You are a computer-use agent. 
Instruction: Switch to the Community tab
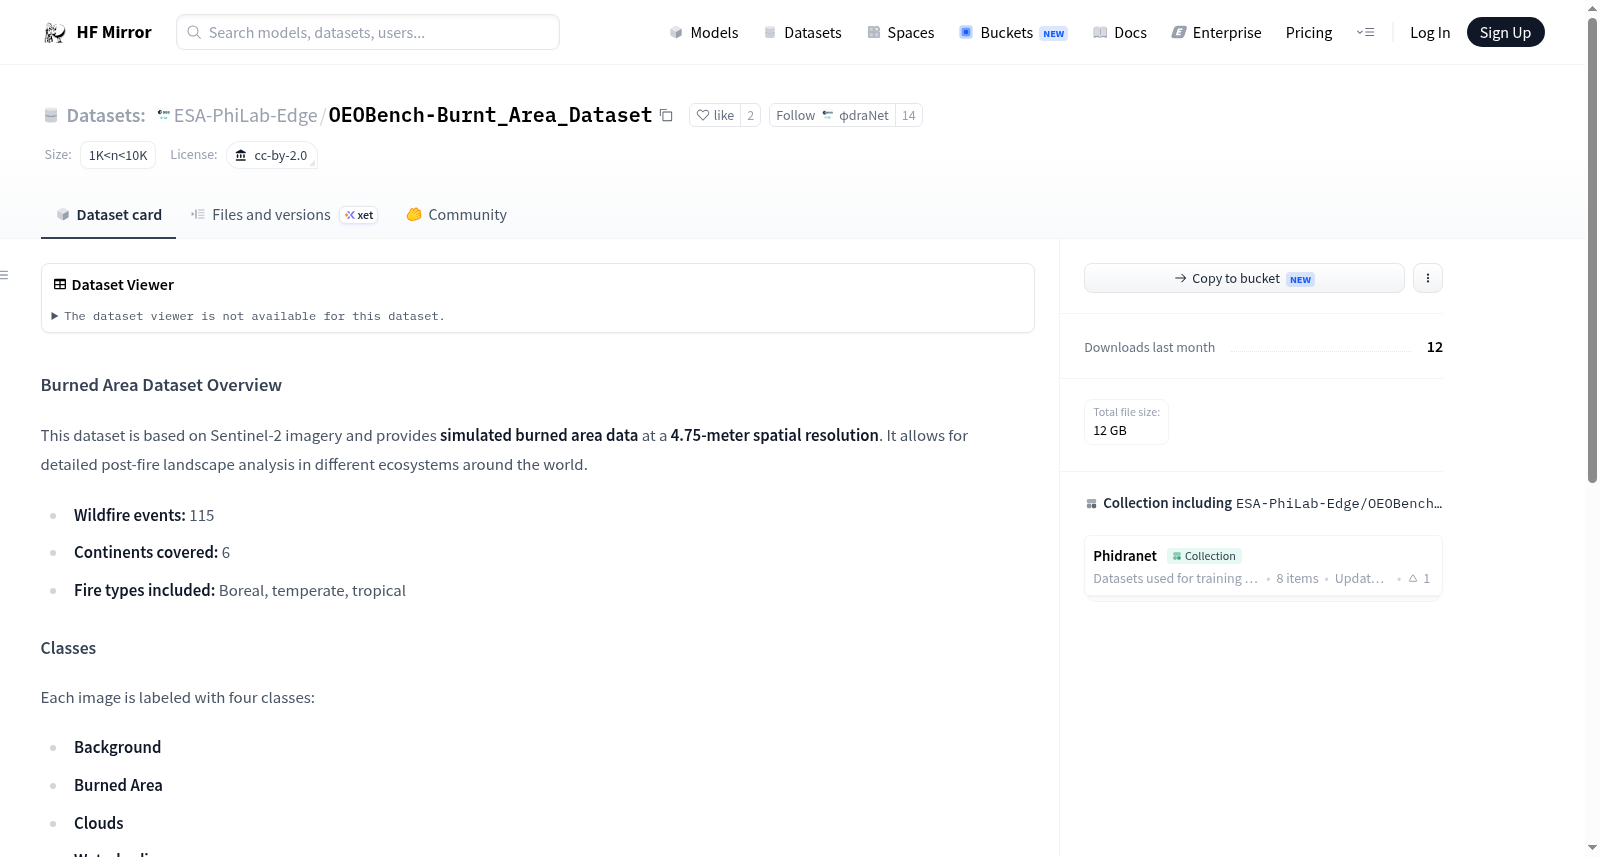tap(456, 215)
